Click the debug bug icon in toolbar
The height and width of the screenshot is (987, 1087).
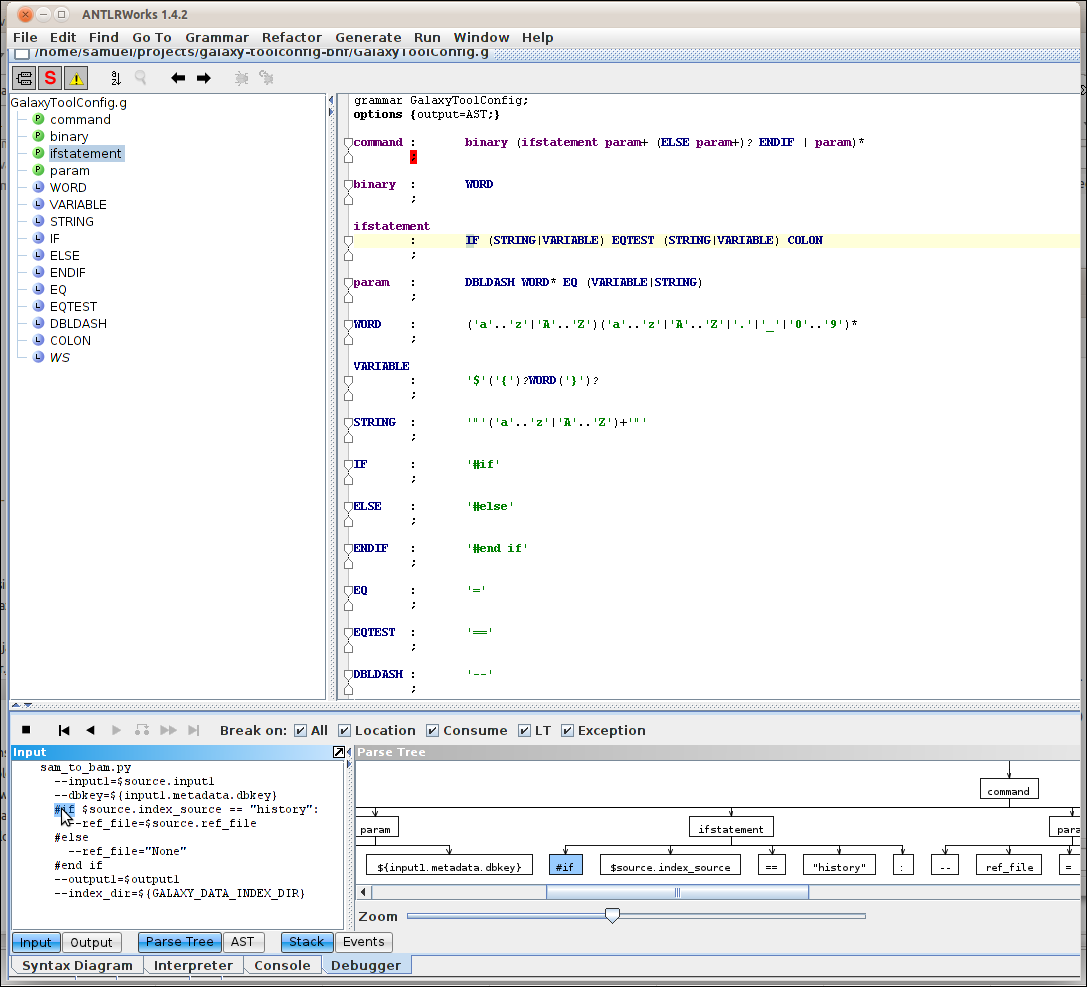coord(241,78)
